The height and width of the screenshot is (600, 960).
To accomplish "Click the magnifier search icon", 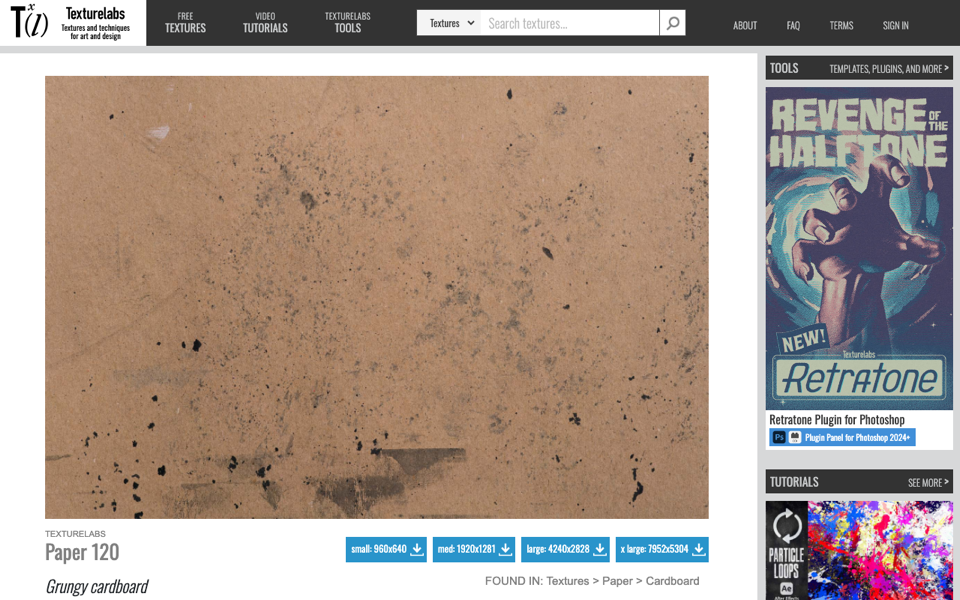I will point(672,23).
